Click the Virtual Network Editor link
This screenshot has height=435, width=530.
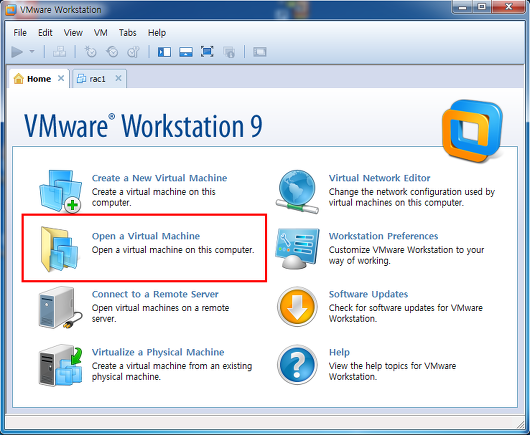click(x=380, y=178)
